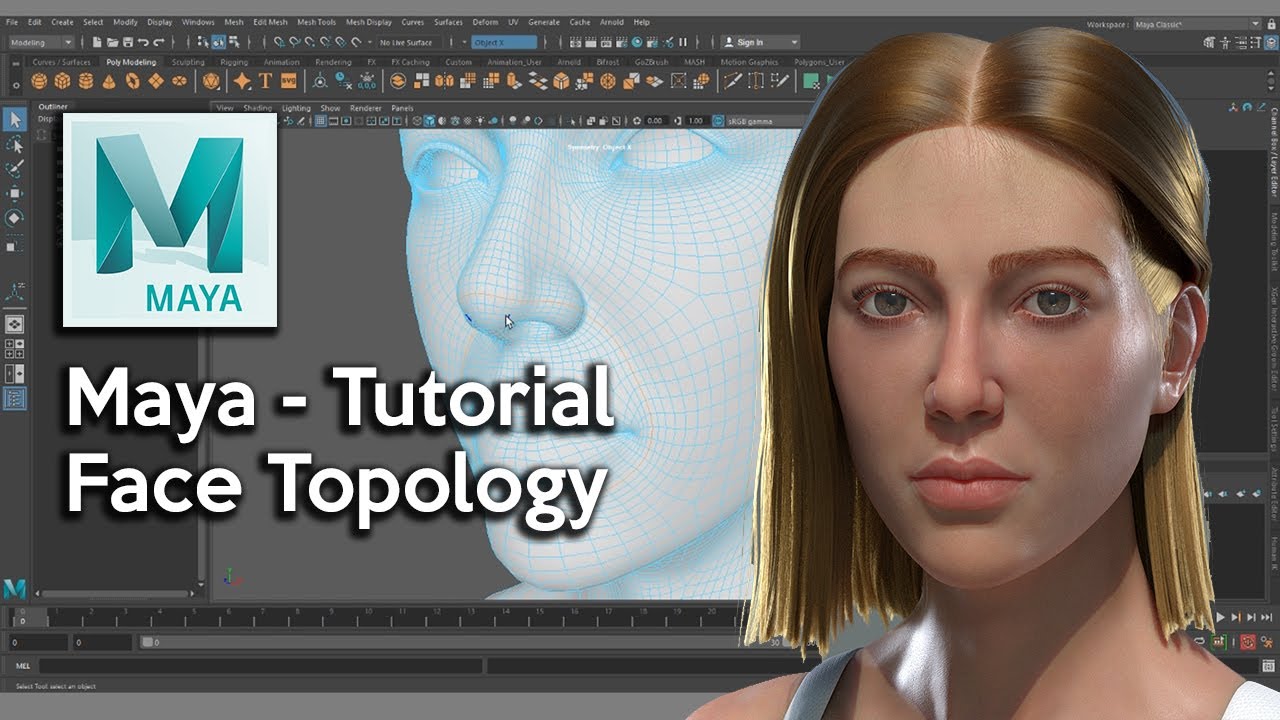Create a polygon cylinder from shelf
The height and width of the screenshot is (720, 1280).
86,81
